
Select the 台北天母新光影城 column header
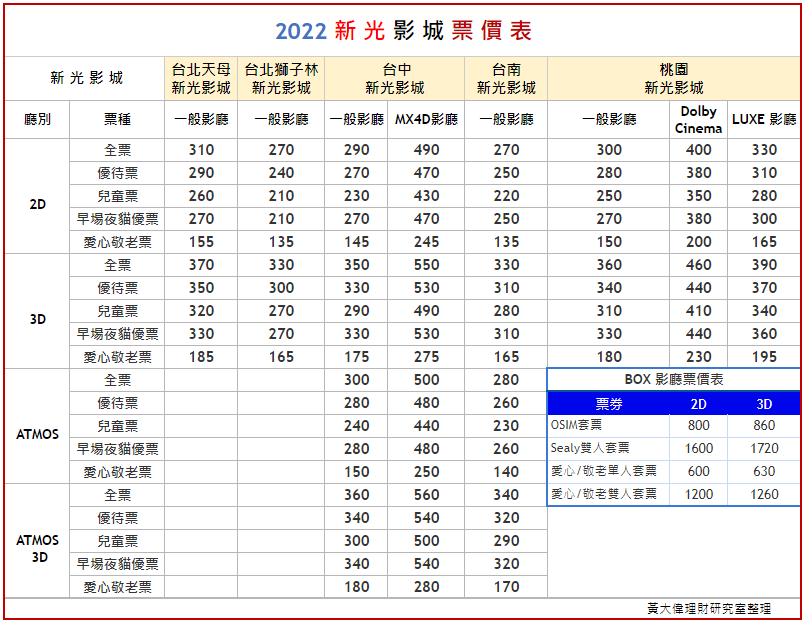point(201,78)
